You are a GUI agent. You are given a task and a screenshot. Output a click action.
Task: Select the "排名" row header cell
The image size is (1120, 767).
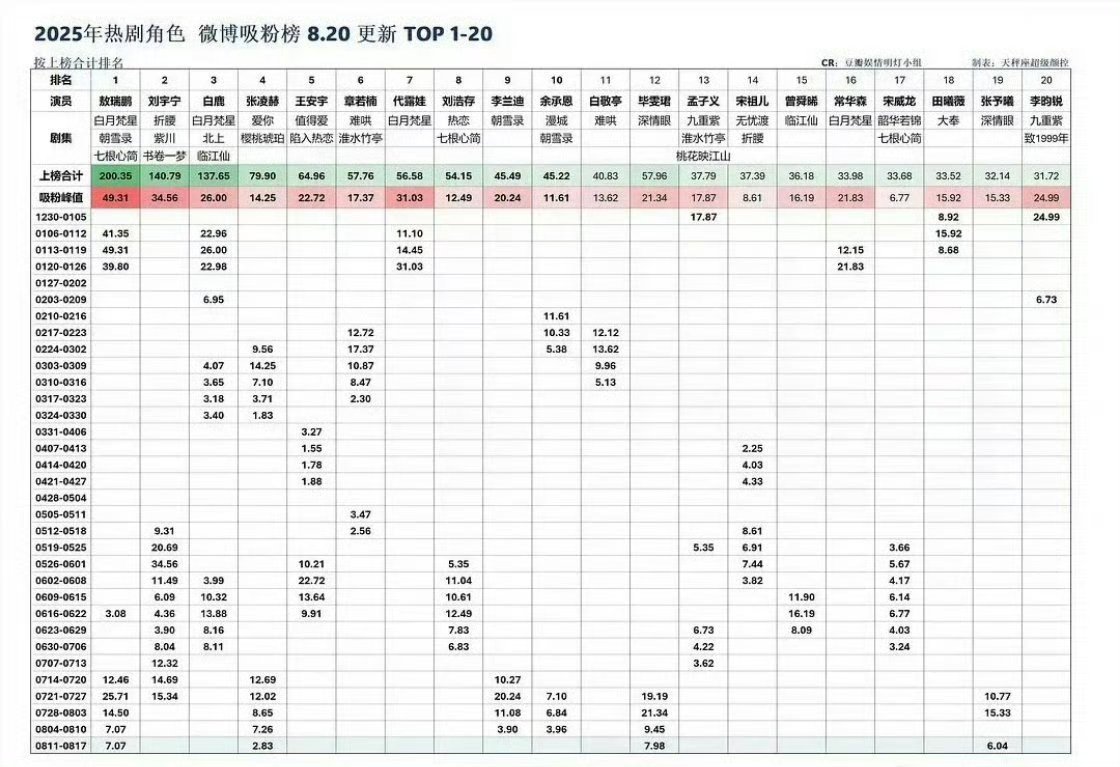61,80
